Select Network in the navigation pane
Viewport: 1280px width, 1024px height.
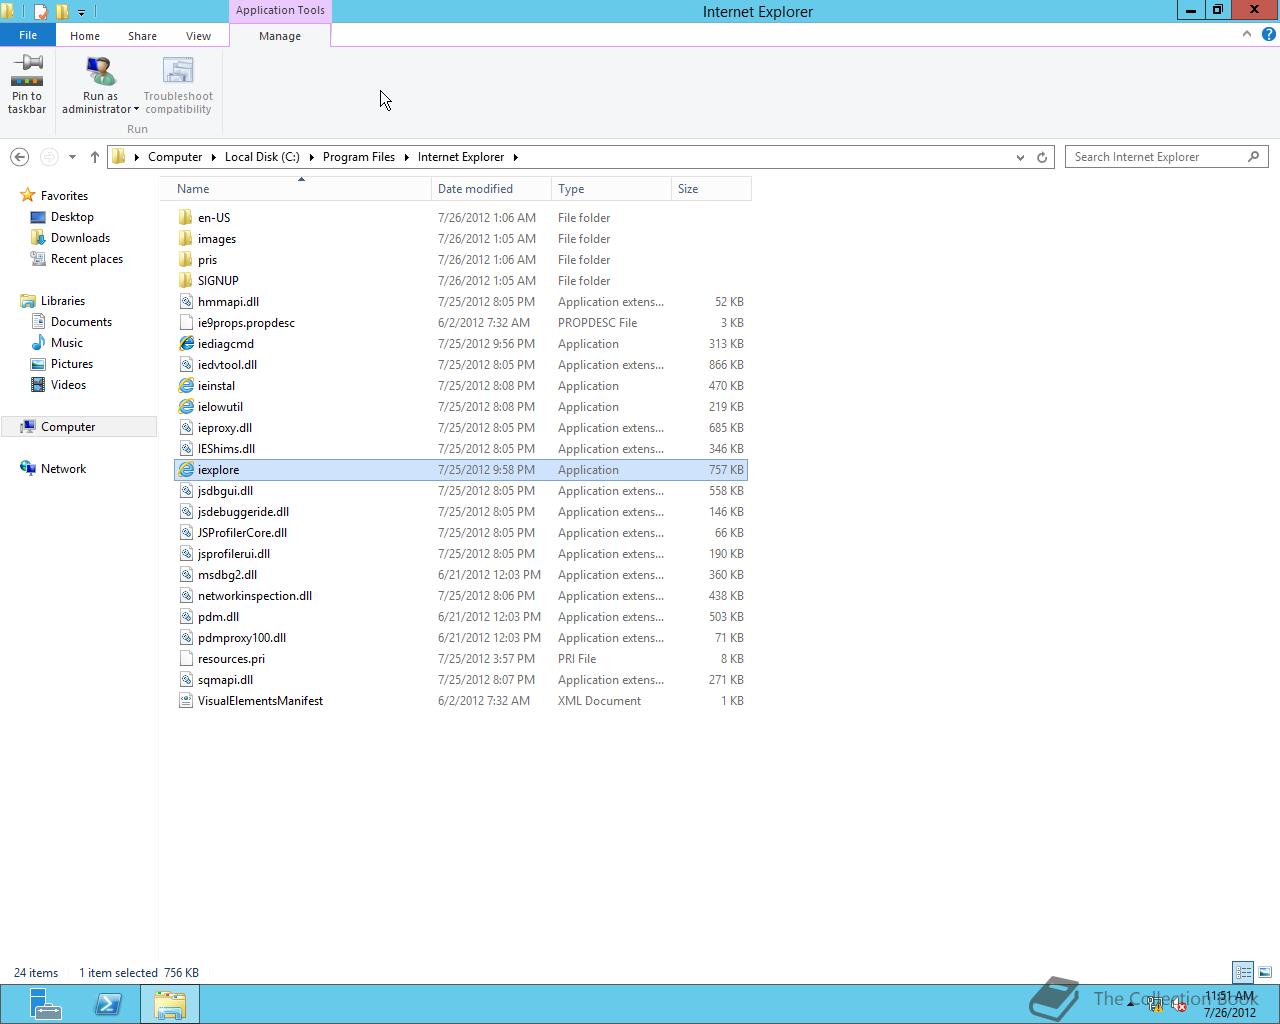coord(63,469)
